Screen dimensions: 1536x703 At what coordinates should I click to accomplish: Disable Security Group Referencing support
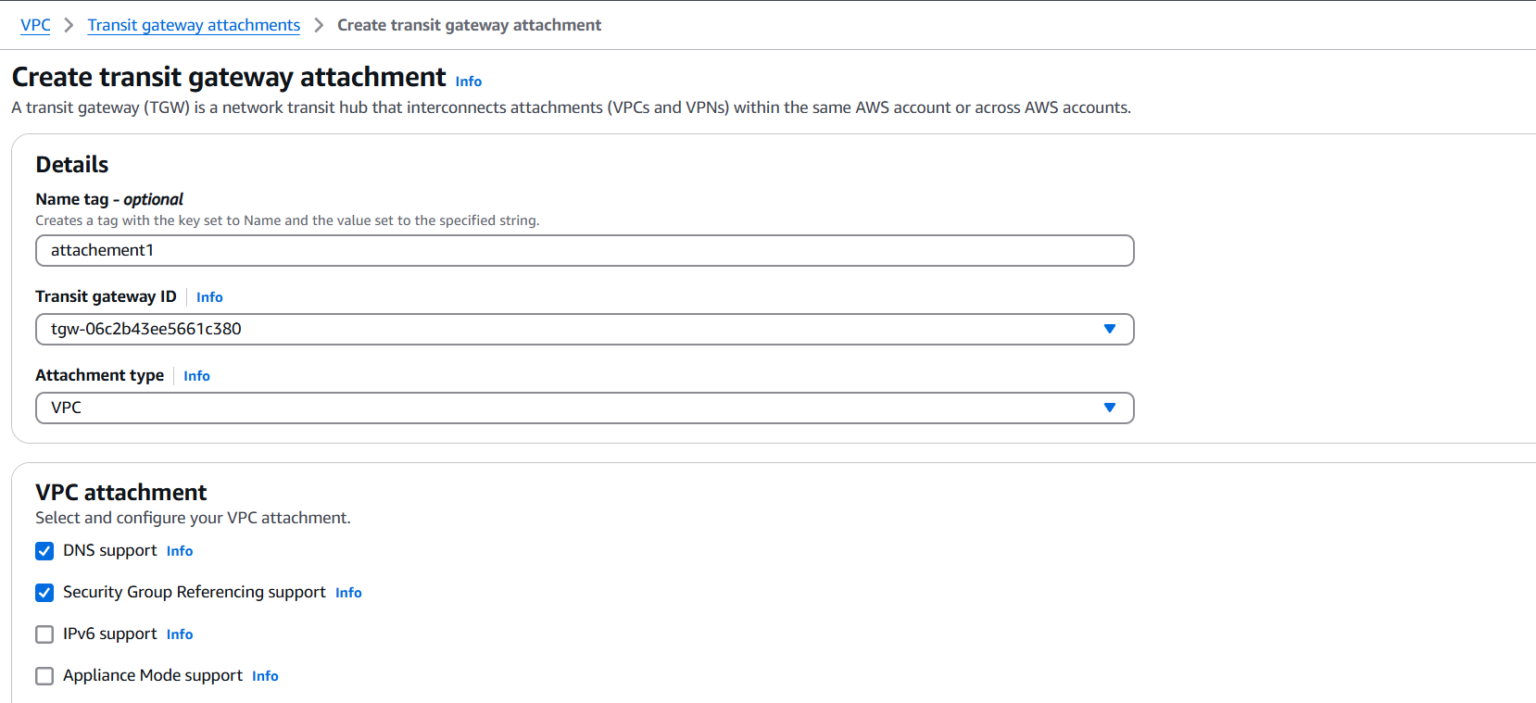[x=44, y=592]
